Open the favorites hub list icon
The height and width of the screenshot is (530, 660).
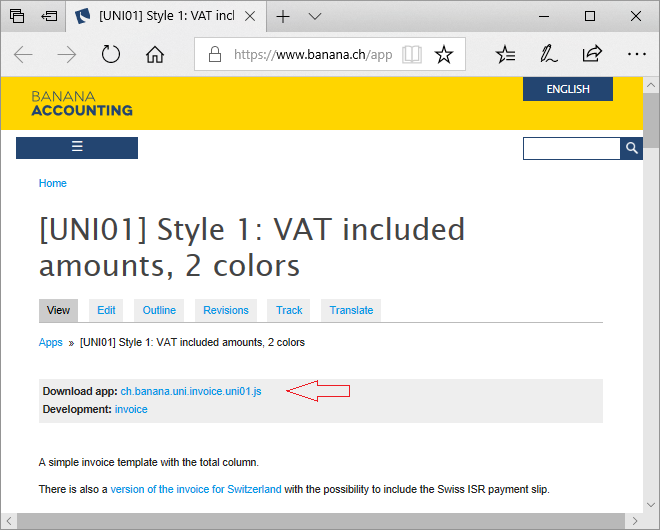coord(505,54)
